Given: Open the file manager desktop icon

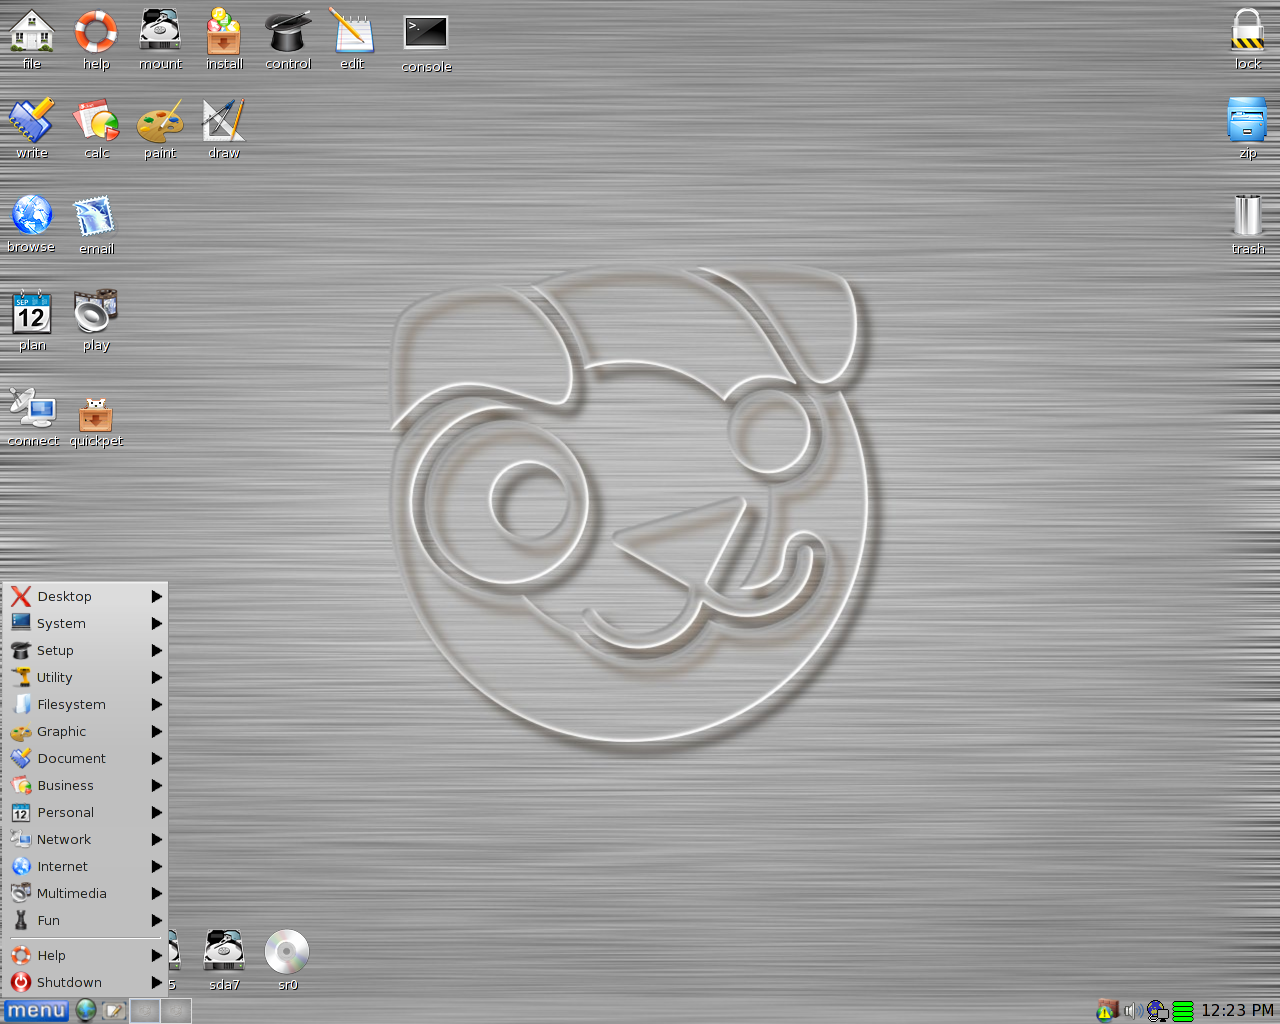Looking at the screenshot, I should [x=32, y=32].
